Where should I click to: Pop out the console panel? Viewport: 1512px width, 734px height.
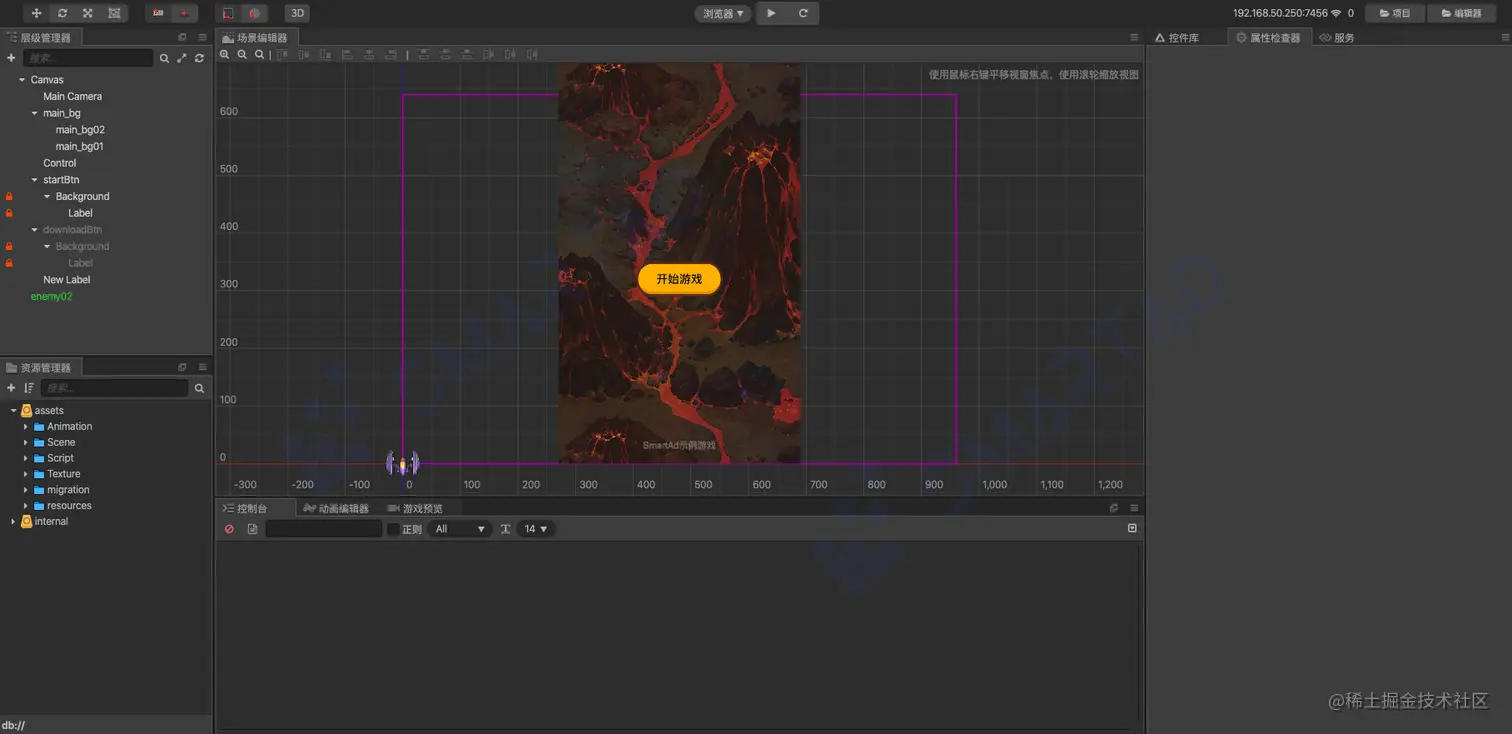[x=1114, y=508]
